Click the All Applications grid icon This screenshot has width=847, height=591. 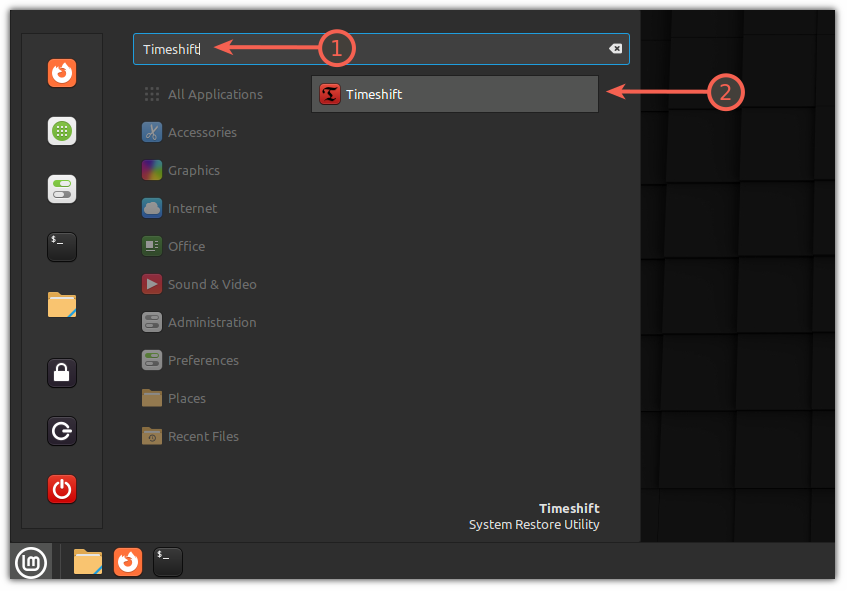[152, 94]
